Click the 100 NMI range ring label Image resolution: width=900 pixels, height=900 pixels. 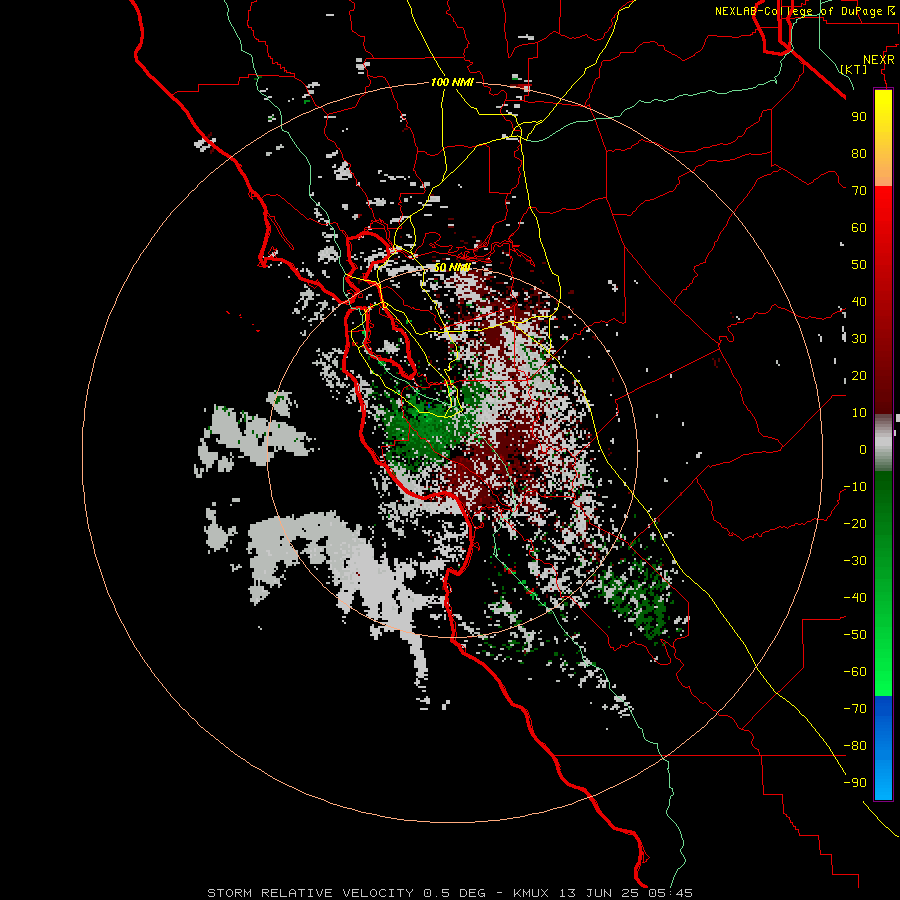[x=452, y=82]
